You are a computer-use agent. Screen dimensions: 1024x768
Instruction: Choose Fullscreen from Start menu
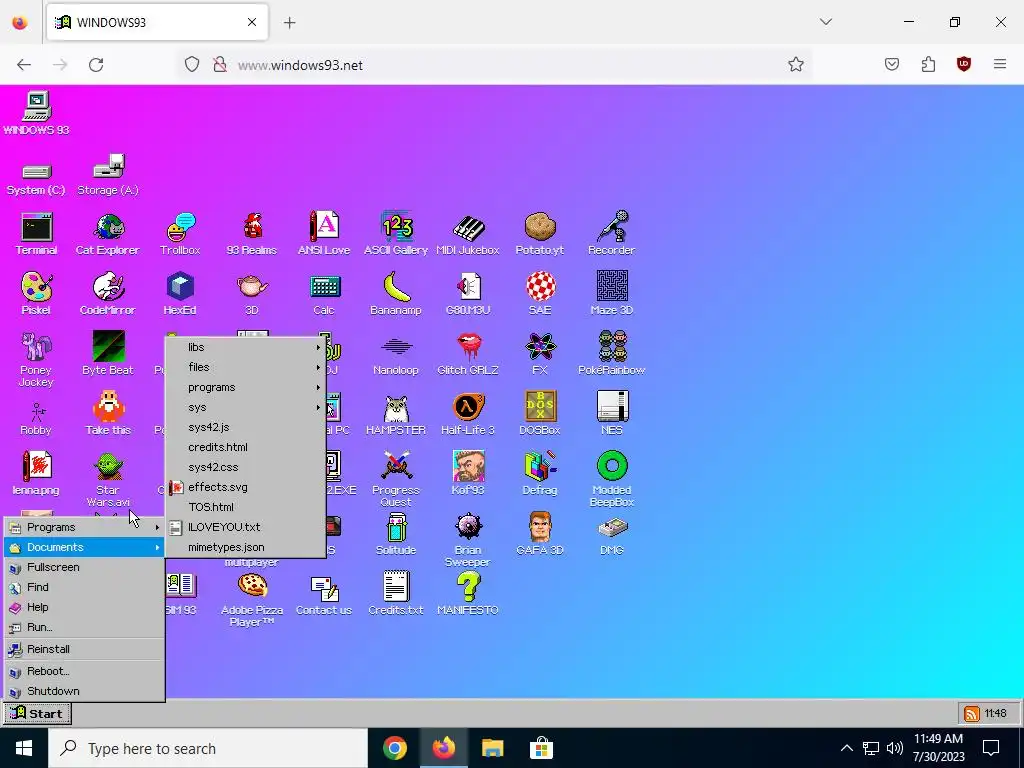[x=84, y=567]
